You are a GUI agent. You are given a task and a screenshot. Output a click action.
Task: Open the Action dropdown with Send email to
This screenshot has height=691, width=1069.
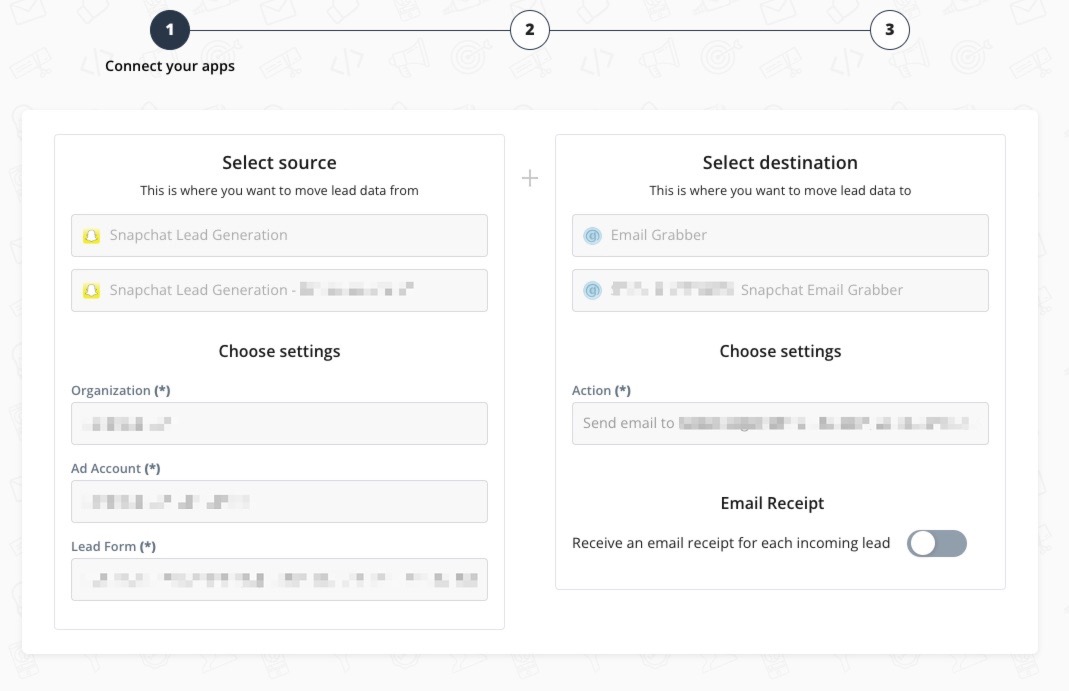coord(780,424)
